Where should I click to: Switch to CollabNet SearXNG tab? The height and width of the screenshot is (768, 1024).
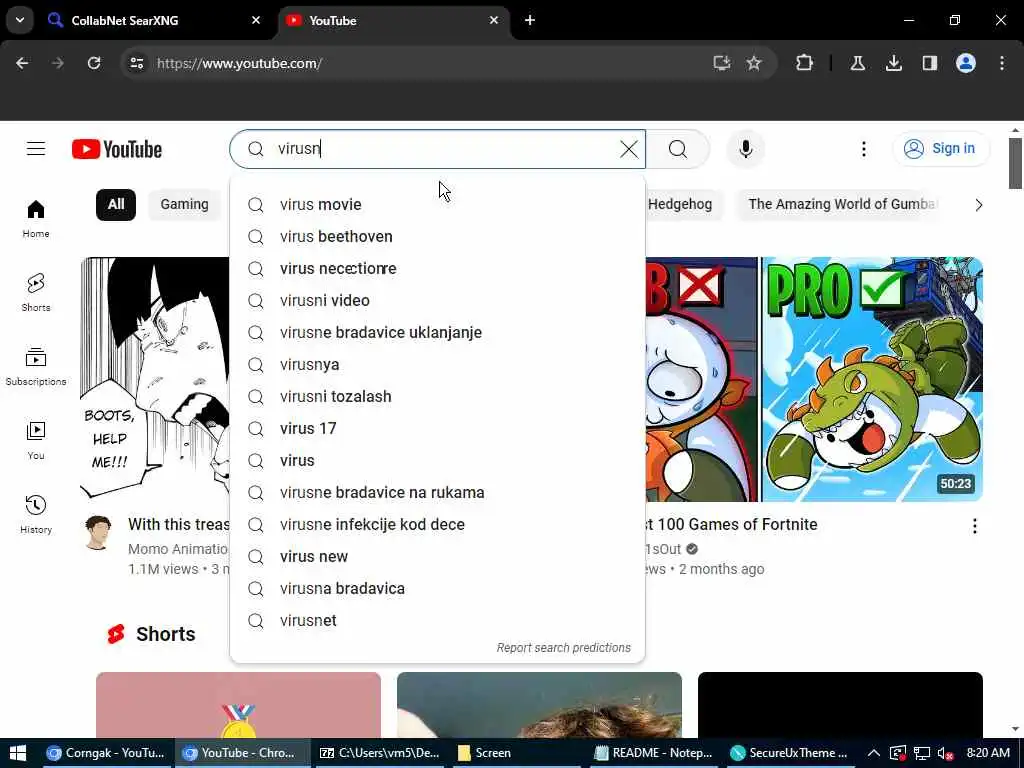(153, 20)
